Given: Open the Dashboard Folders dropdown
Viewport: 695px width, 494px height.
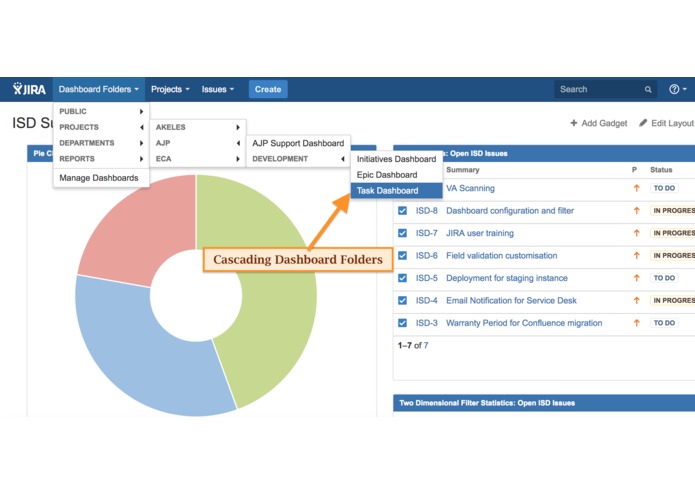Looking at the screenshot, I should coord(98,89).
